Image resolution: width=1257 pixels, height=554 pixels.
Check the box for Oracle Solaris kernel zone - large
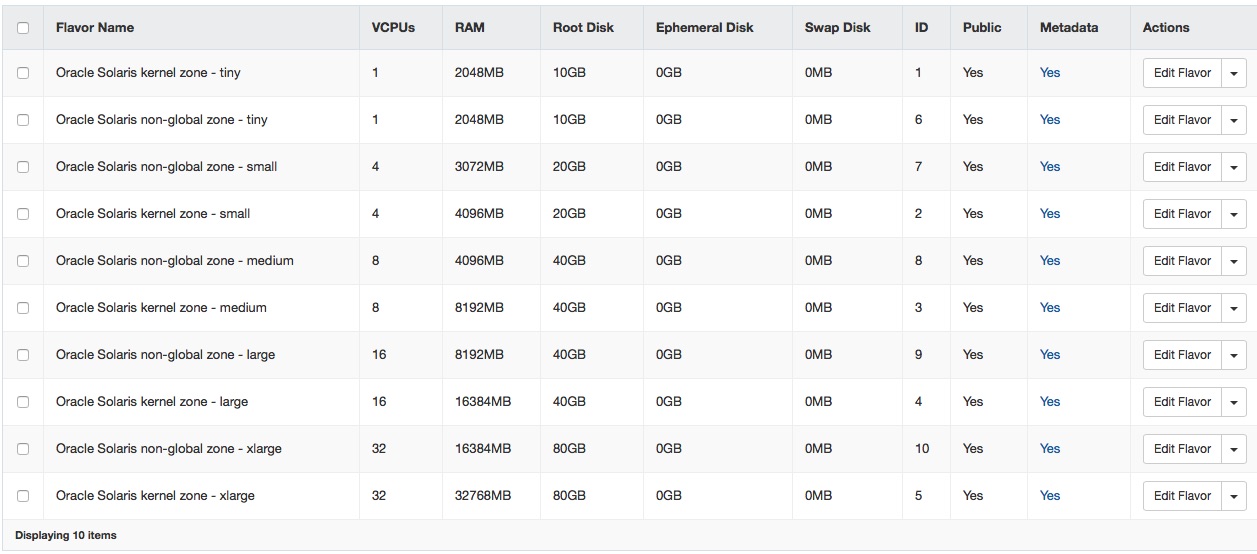tap(23, 402)
